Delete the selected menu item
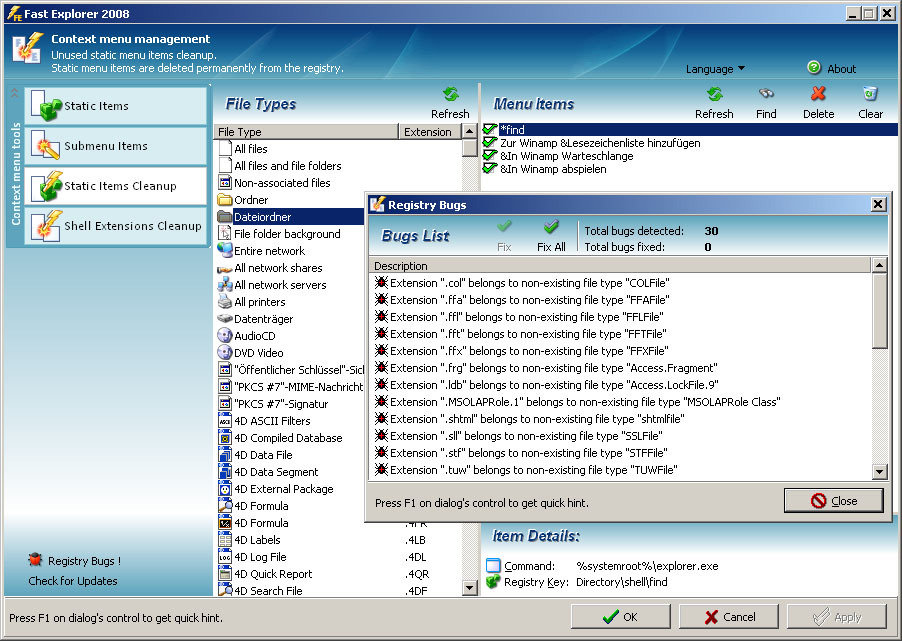Image resolution: width=902 pixels, height=641 pixels. [819, 102]
